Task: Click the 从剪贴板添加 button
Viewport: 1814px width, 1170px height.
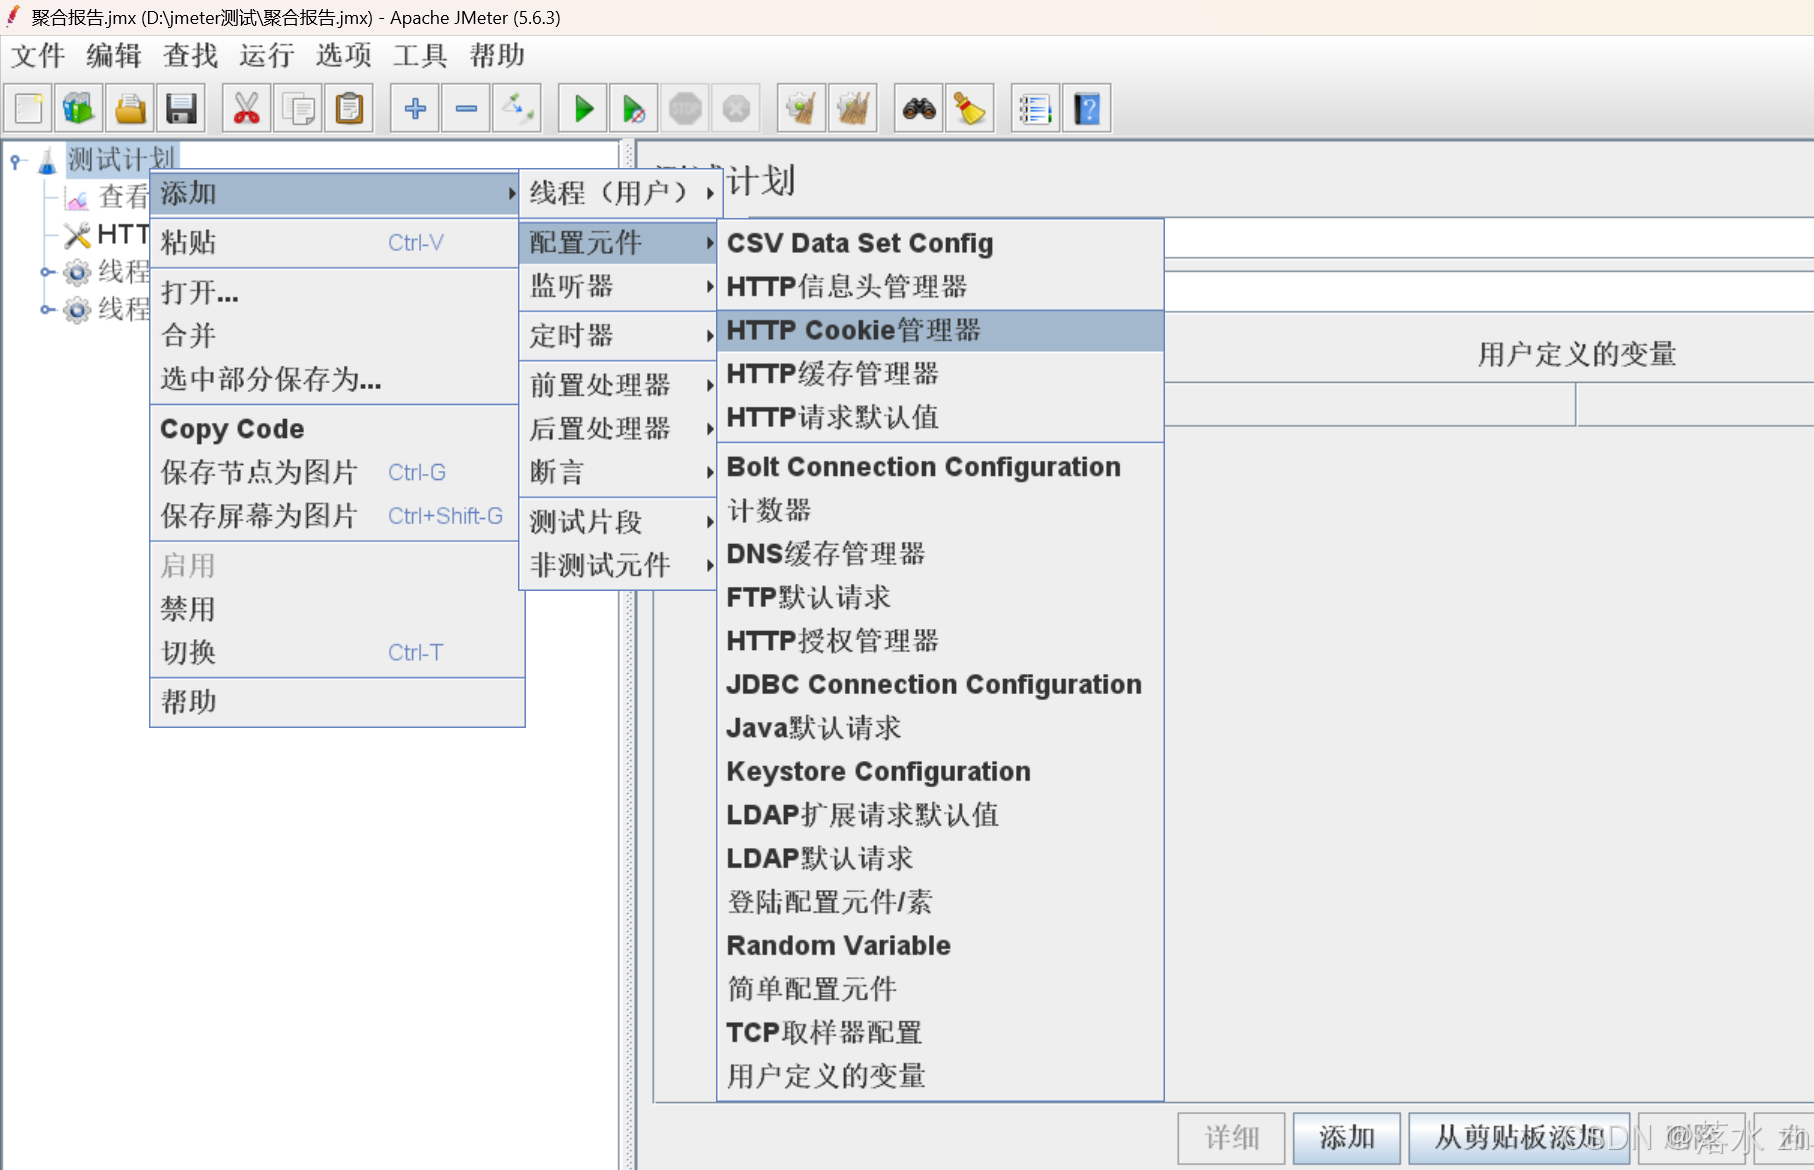Action: [x=1519, y=1138]
